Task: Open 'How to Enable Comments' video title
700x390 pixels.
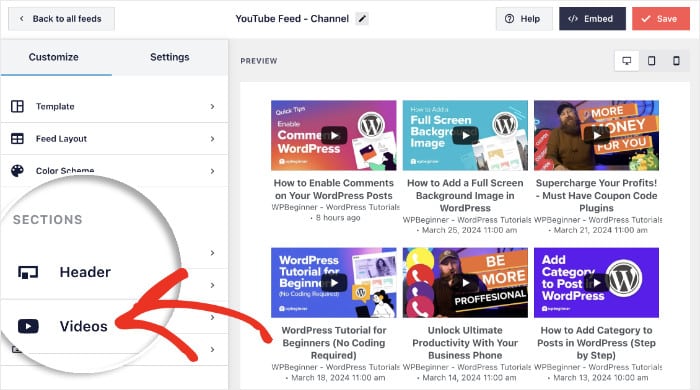Action: pyautogui.click(x=334, y=189)
